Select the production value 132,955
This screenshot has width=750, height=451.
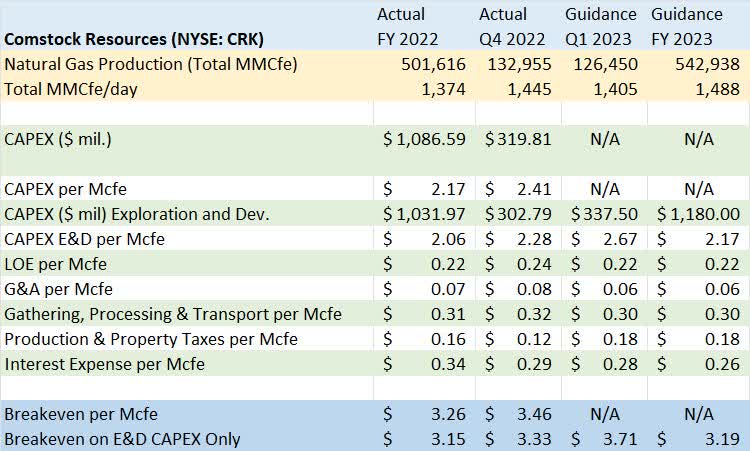519,64
